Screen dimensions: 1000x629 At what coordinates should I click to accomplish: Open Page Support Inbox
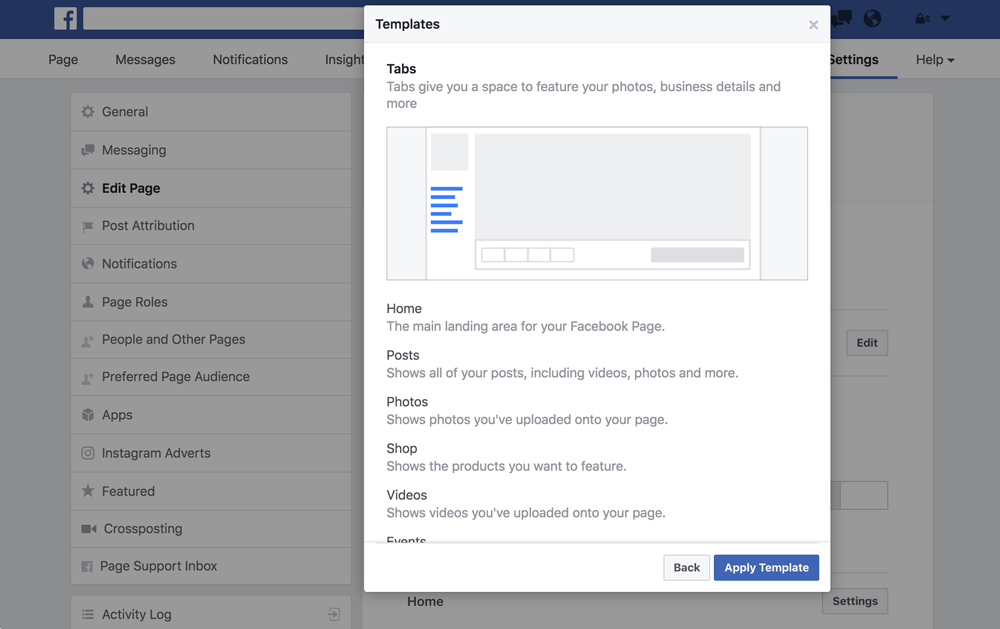point(211,566)
